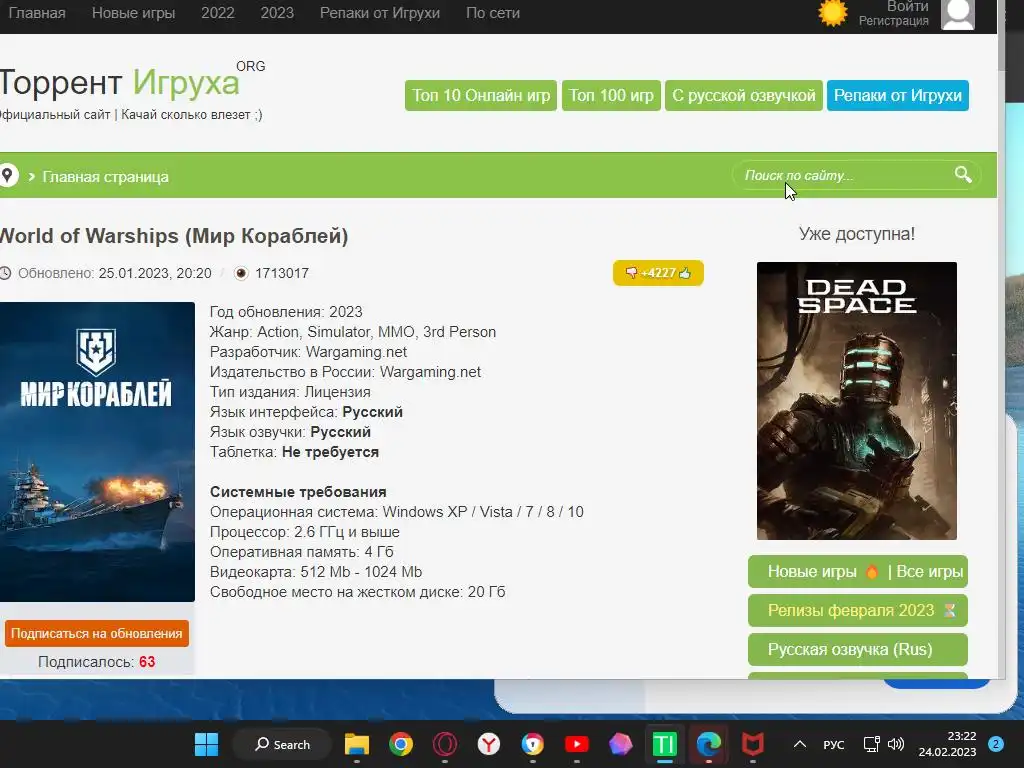Open Топ 100 игр button
The height and width of the screenshot is (768, 1024).
pyautogui.click(x=611, y=95)
